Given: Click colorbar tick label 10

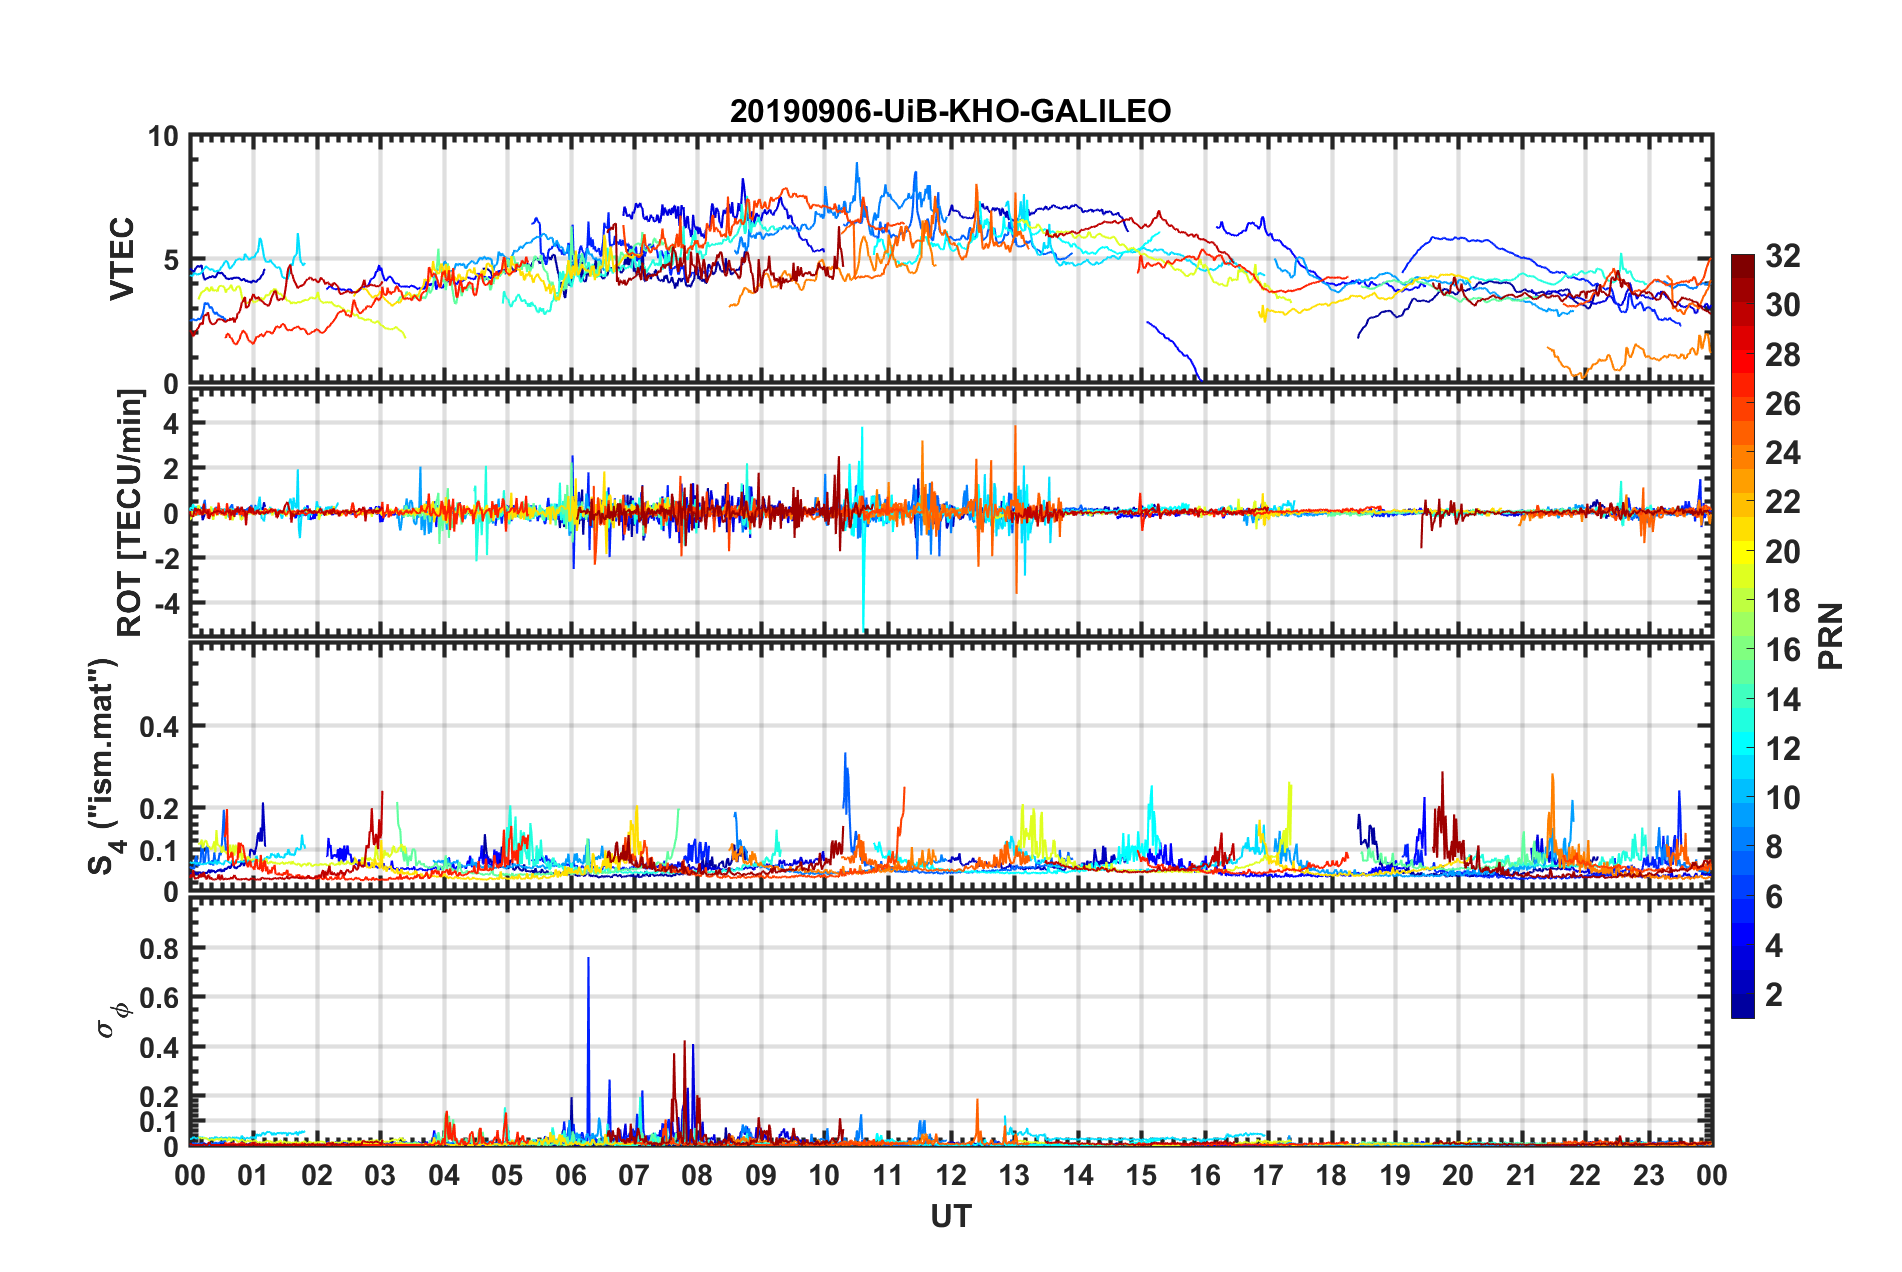Looking at the screenshot, I should (x=1782, y=798).
